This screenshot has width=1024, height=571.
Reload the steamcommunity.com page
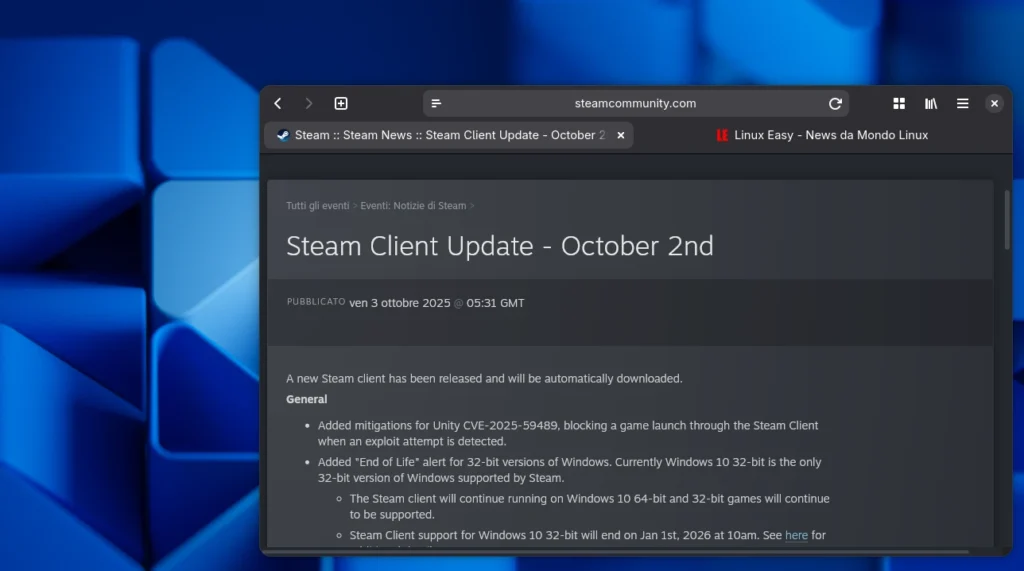[835, 103]
